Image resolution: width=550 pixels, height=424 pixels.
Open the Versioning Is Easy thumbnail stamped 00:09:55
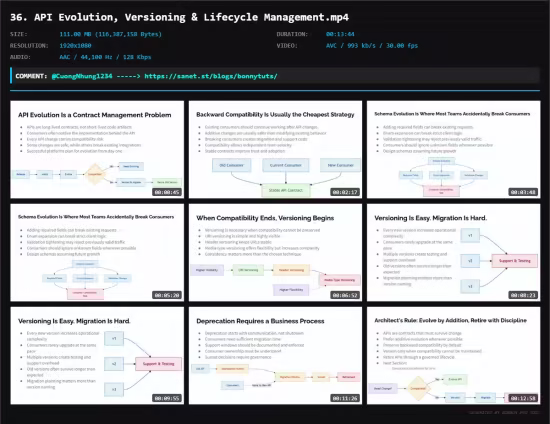[97, 356]
